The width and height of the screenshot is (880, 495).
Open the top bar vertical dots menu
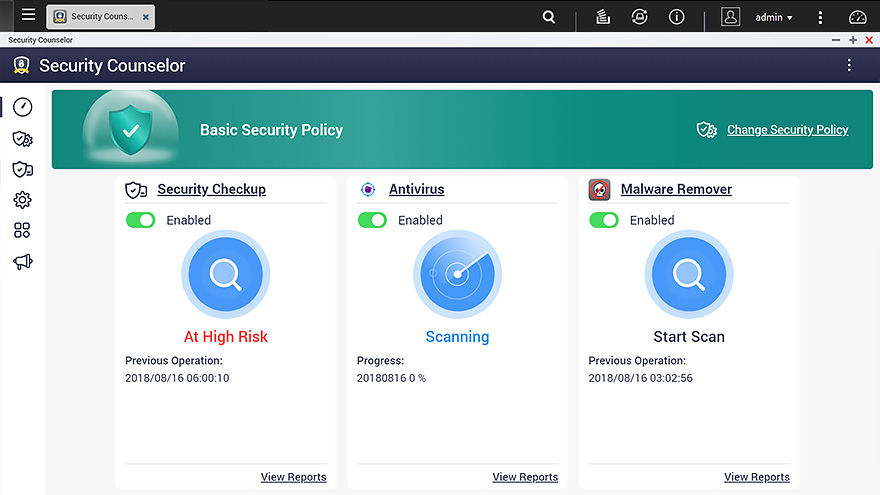click(820, 17)
